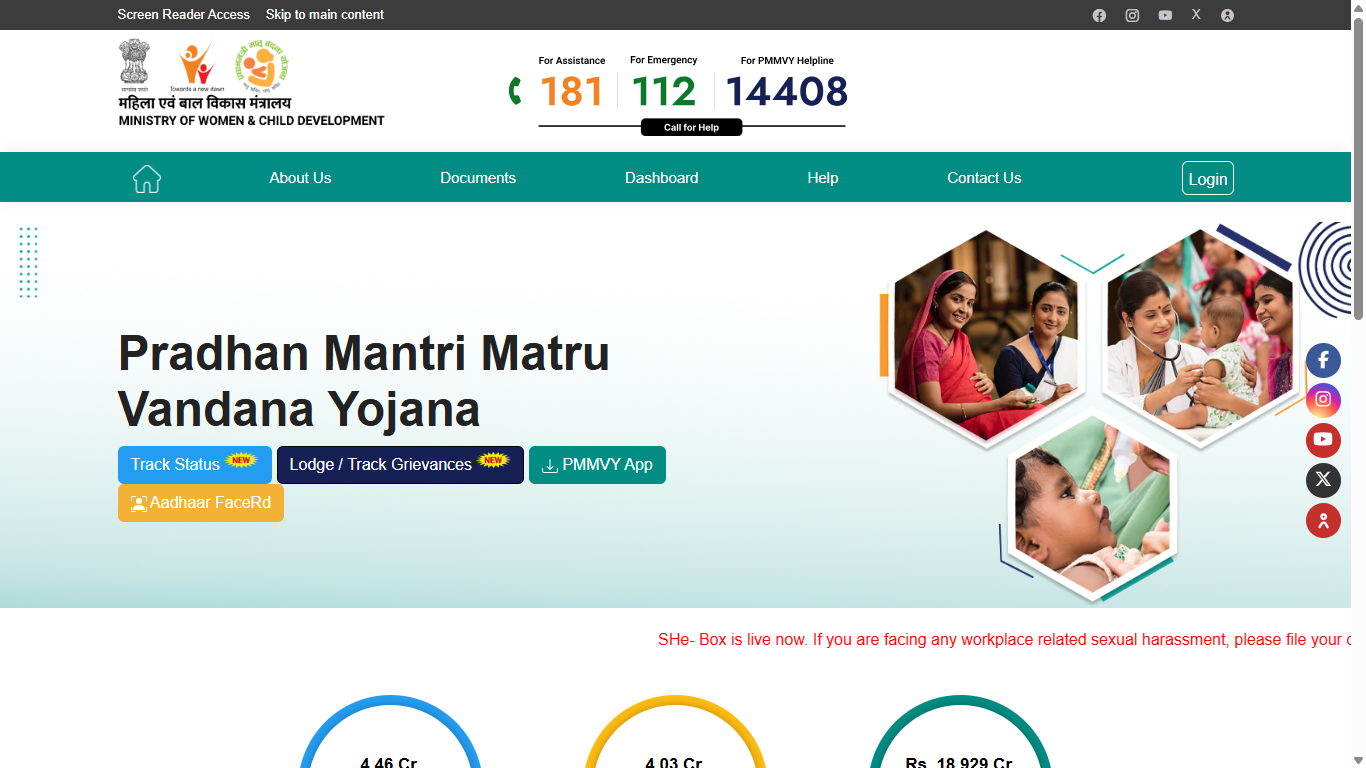Click accessibility icon in top header bar
Image resolution: width=1366 pixels, height=768 pixels.
1227,15
